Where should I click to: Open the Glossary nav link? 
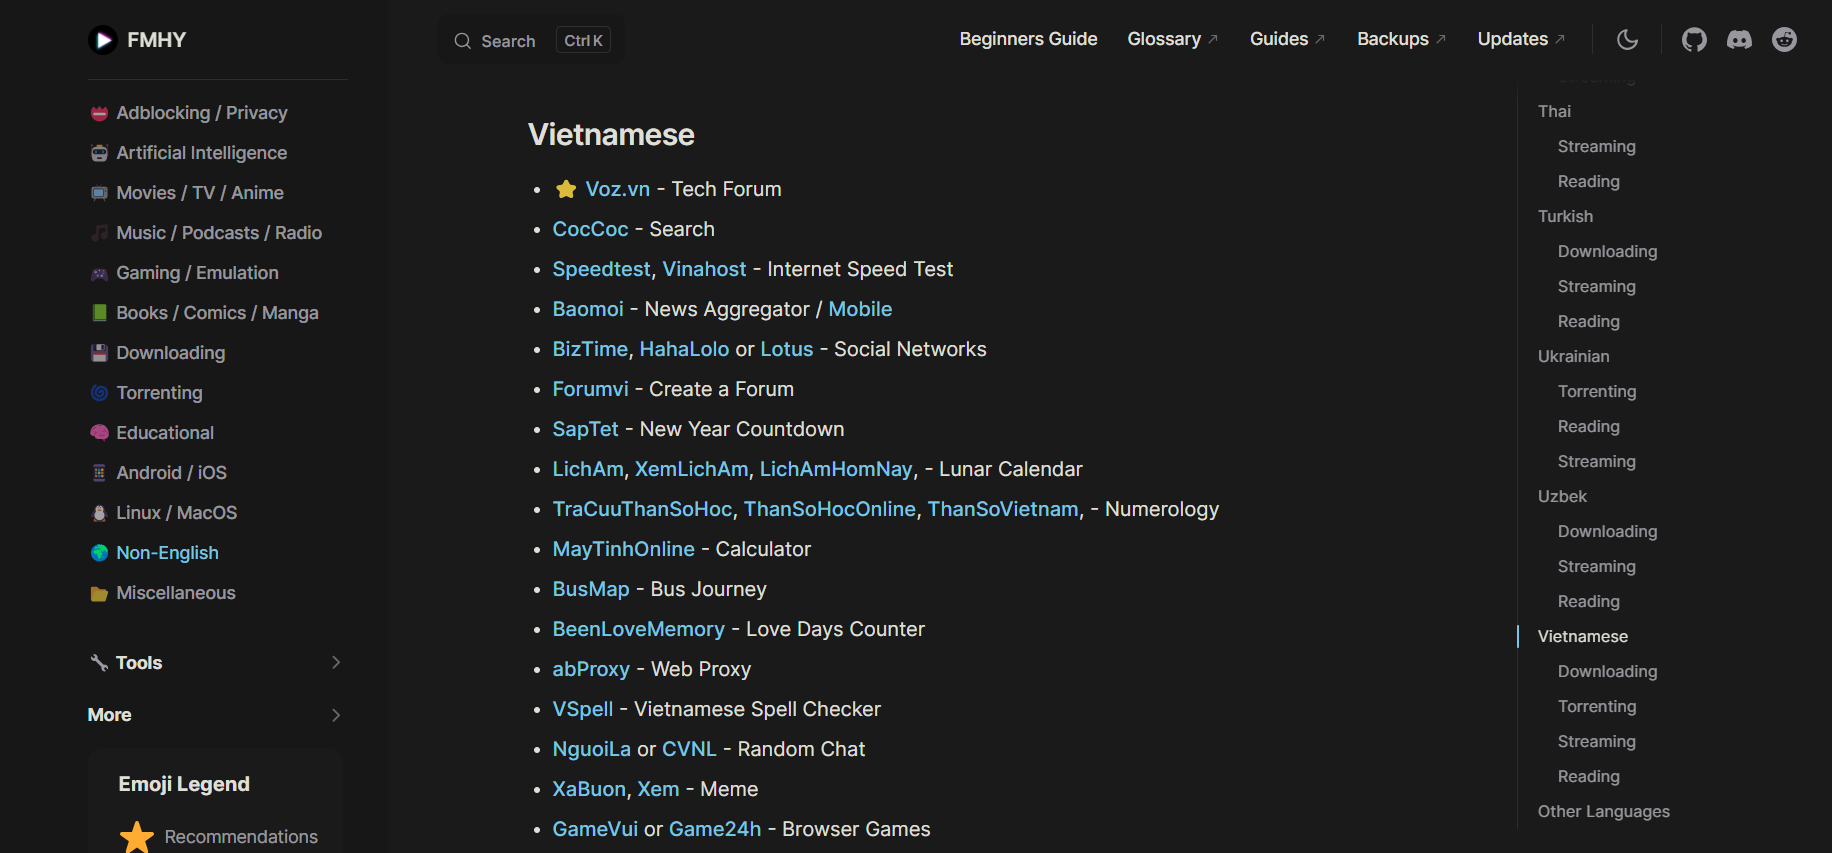1172,39
